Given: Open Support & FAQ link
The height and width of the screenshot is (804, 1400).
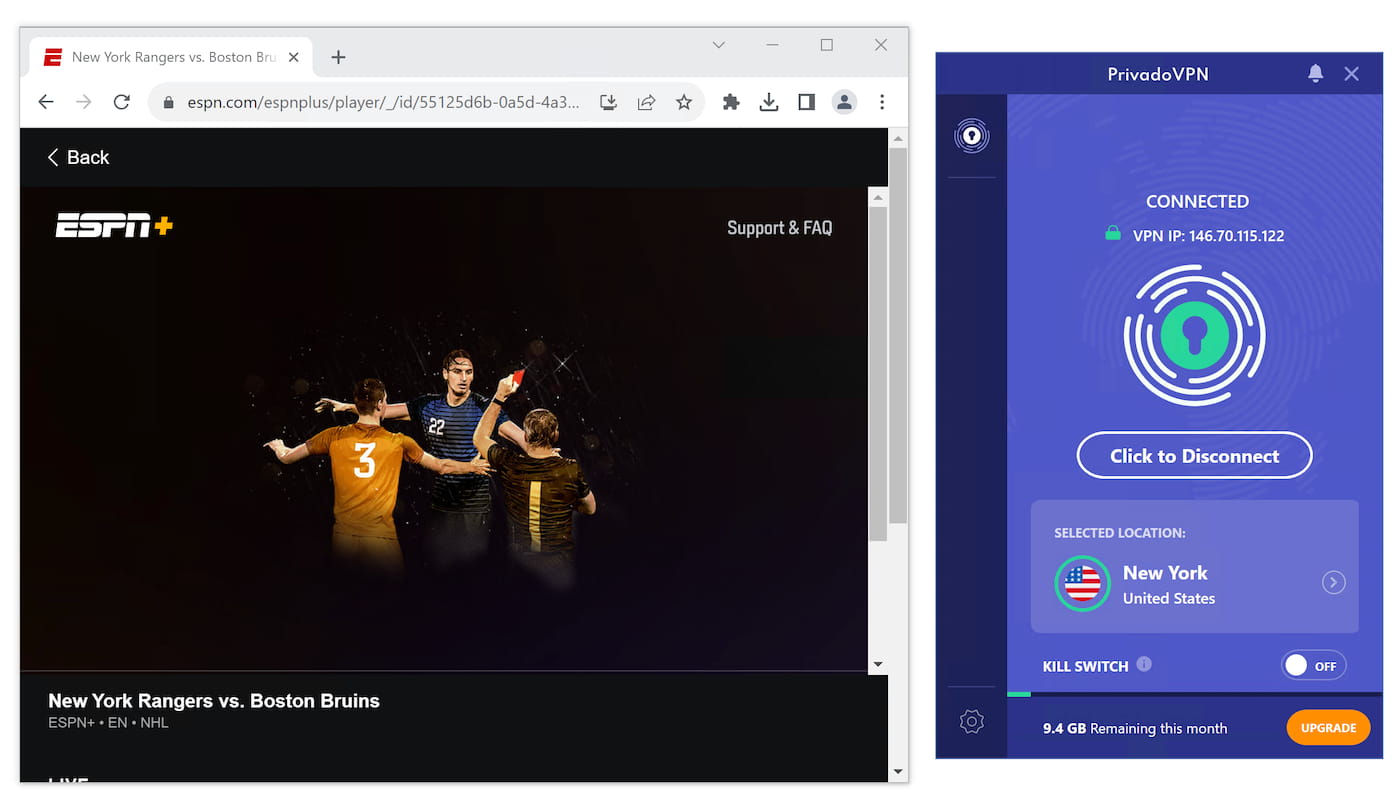Looking at the screenshot, I should tap(779, 228).
